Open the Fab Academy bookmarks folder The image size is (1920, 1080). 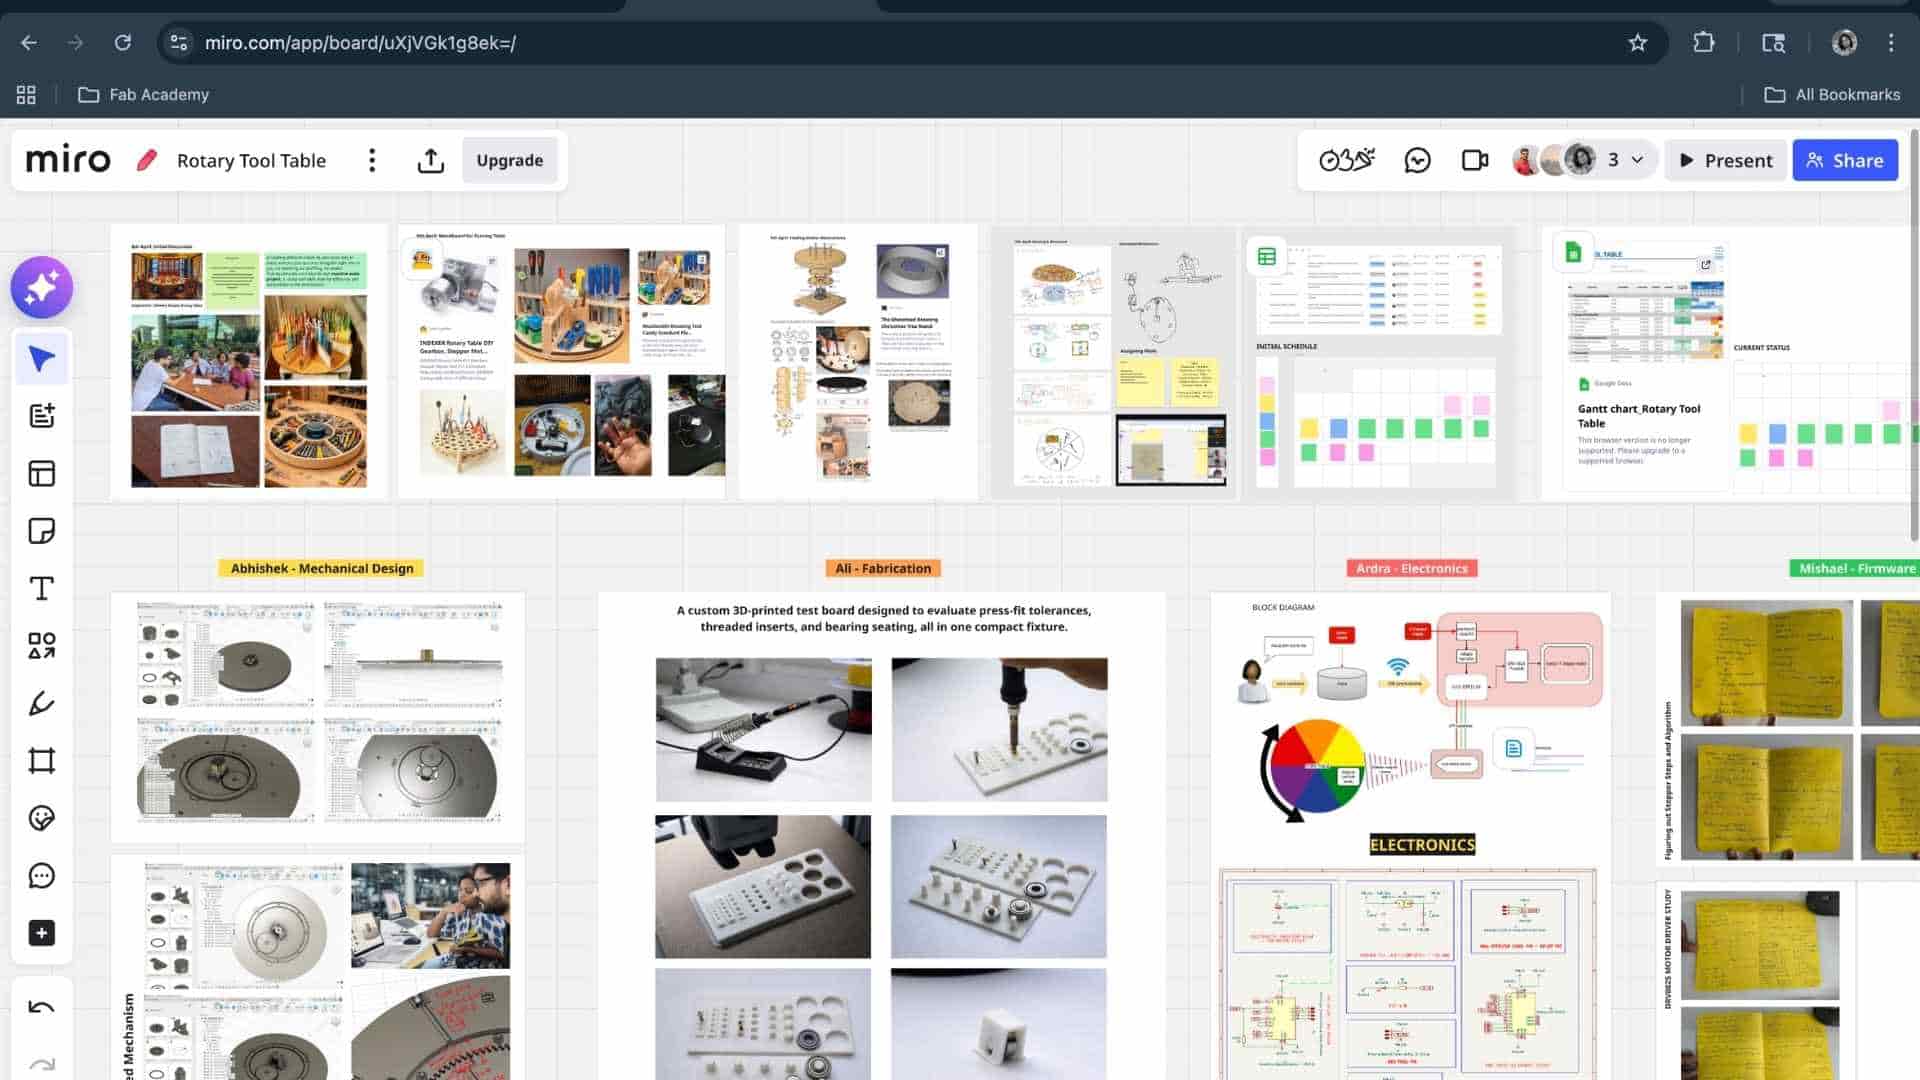[x=144, y=94]
